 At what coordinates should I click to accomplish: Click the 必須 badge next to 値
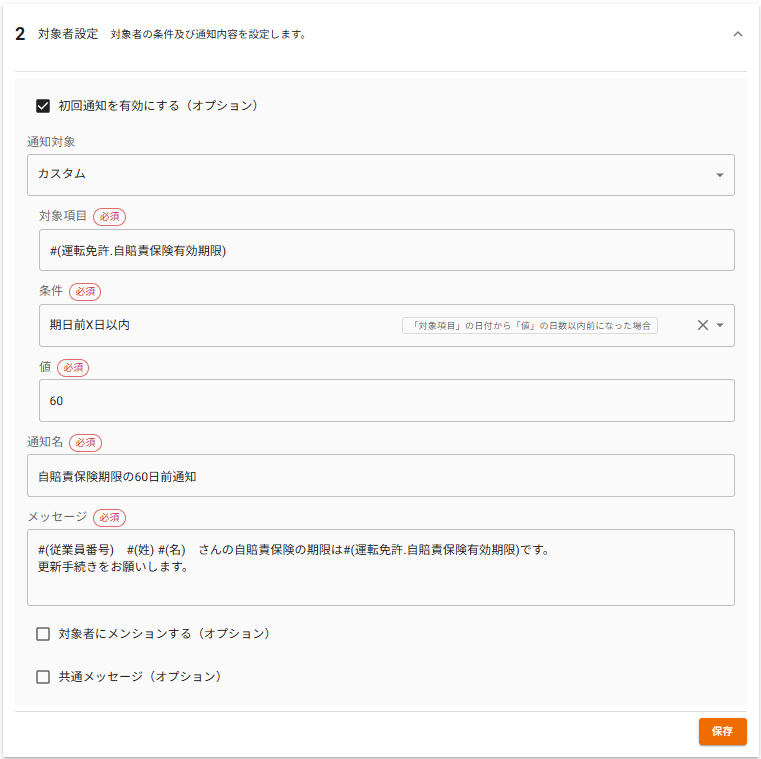point(73,367)
